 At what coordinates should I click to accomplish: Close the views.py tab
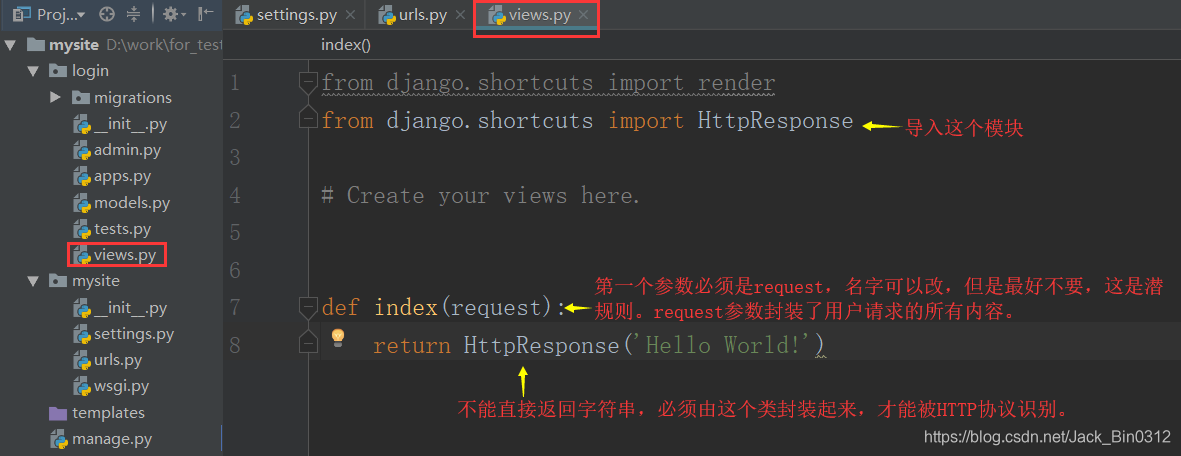(583, 15)
